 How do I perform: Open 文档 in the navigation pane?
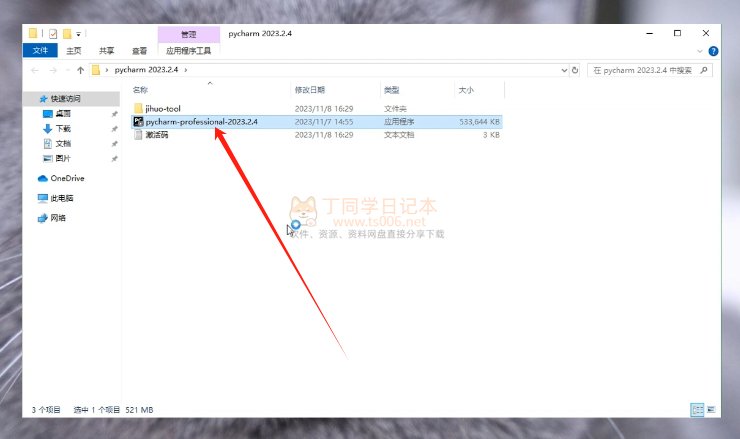63,144
